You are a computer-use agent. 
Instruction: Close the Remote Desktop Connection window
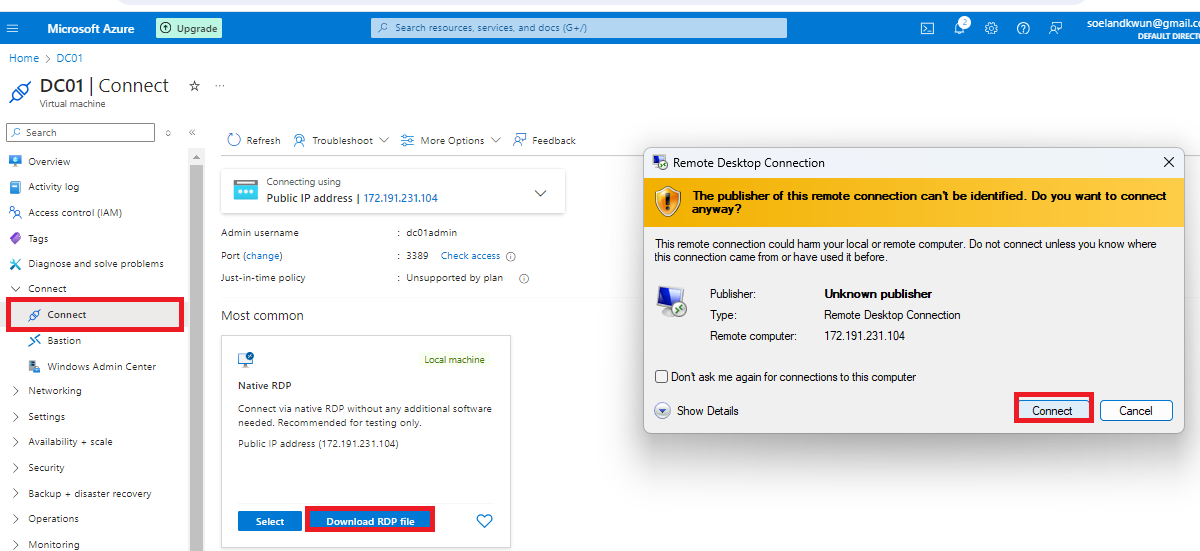(1169, 162)
